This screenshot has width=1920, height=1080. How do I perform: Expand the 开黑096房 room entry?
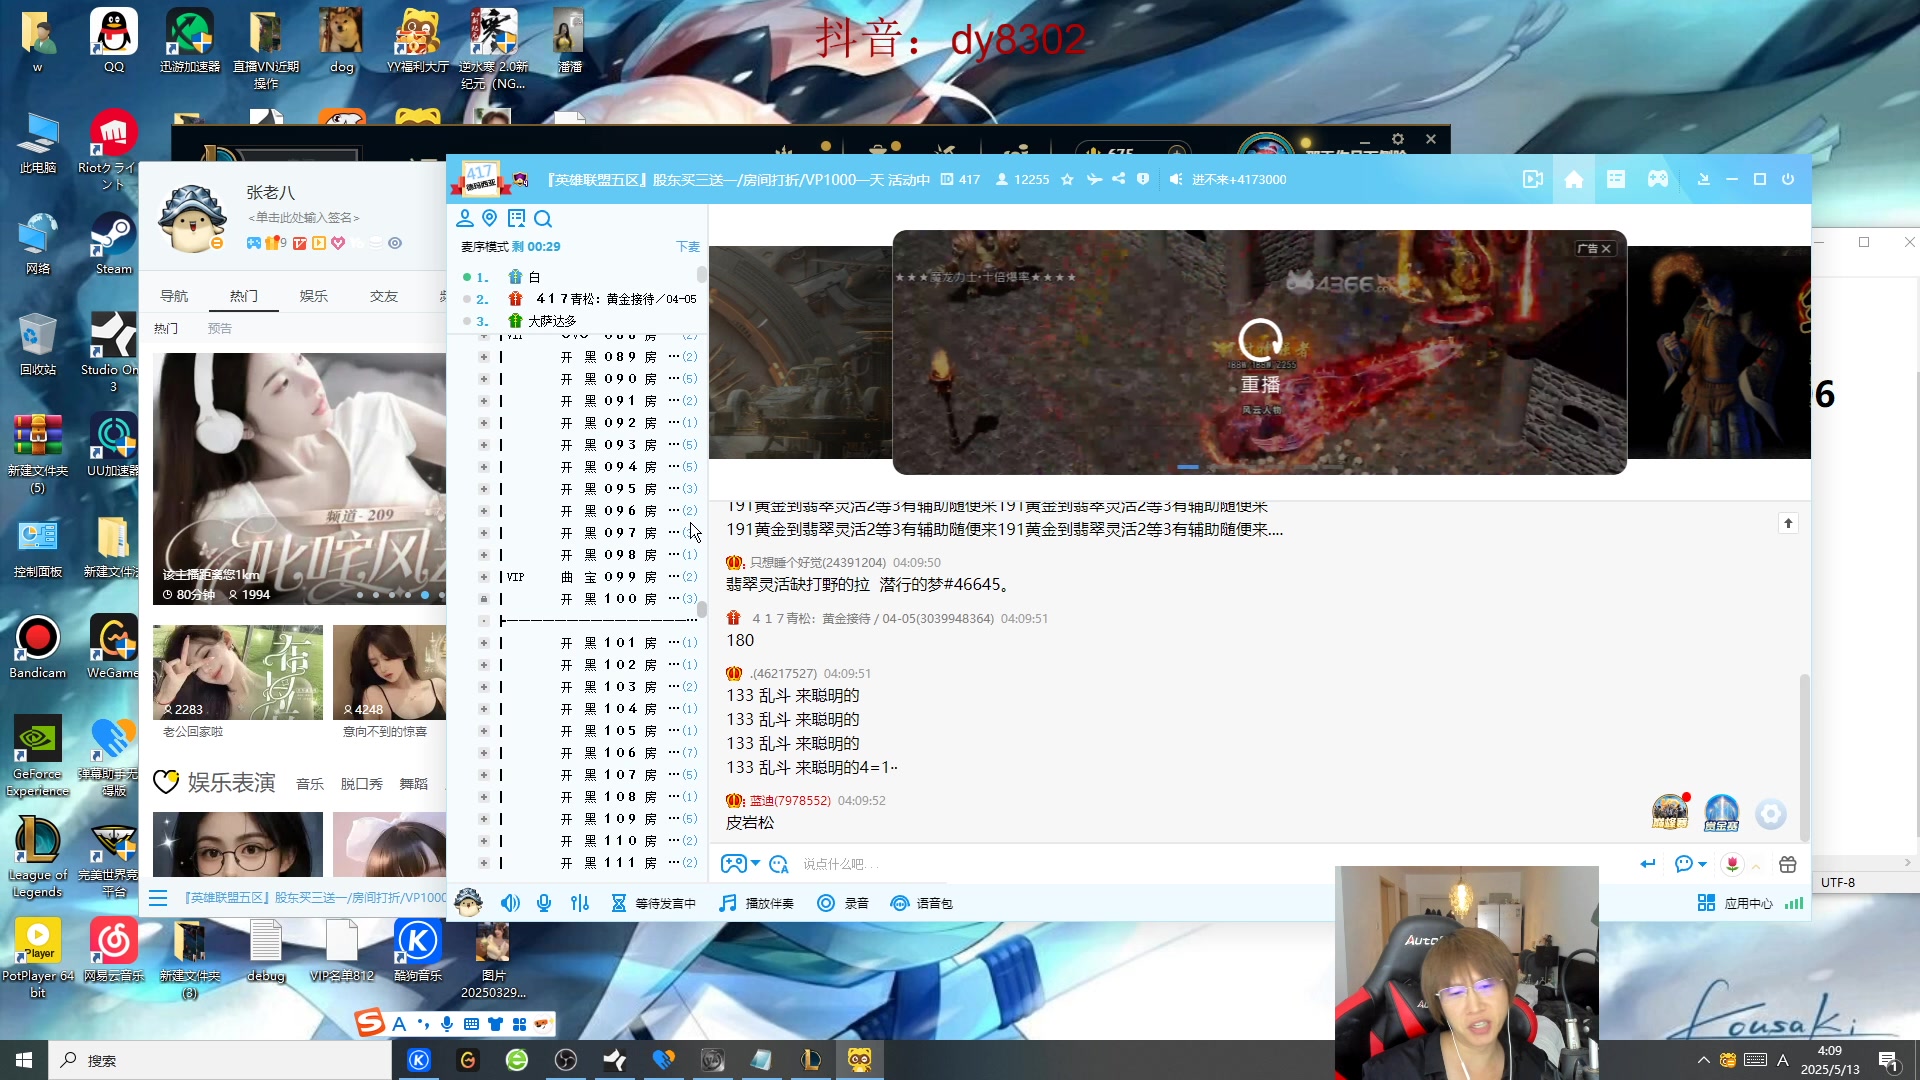(484, 511)
